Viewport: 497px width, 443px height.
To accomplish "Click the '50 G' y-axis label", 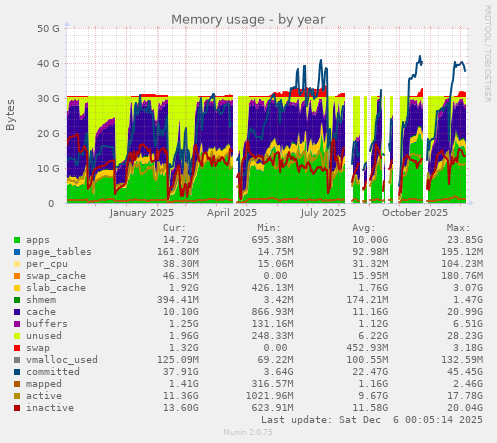I will pos(48,29).
